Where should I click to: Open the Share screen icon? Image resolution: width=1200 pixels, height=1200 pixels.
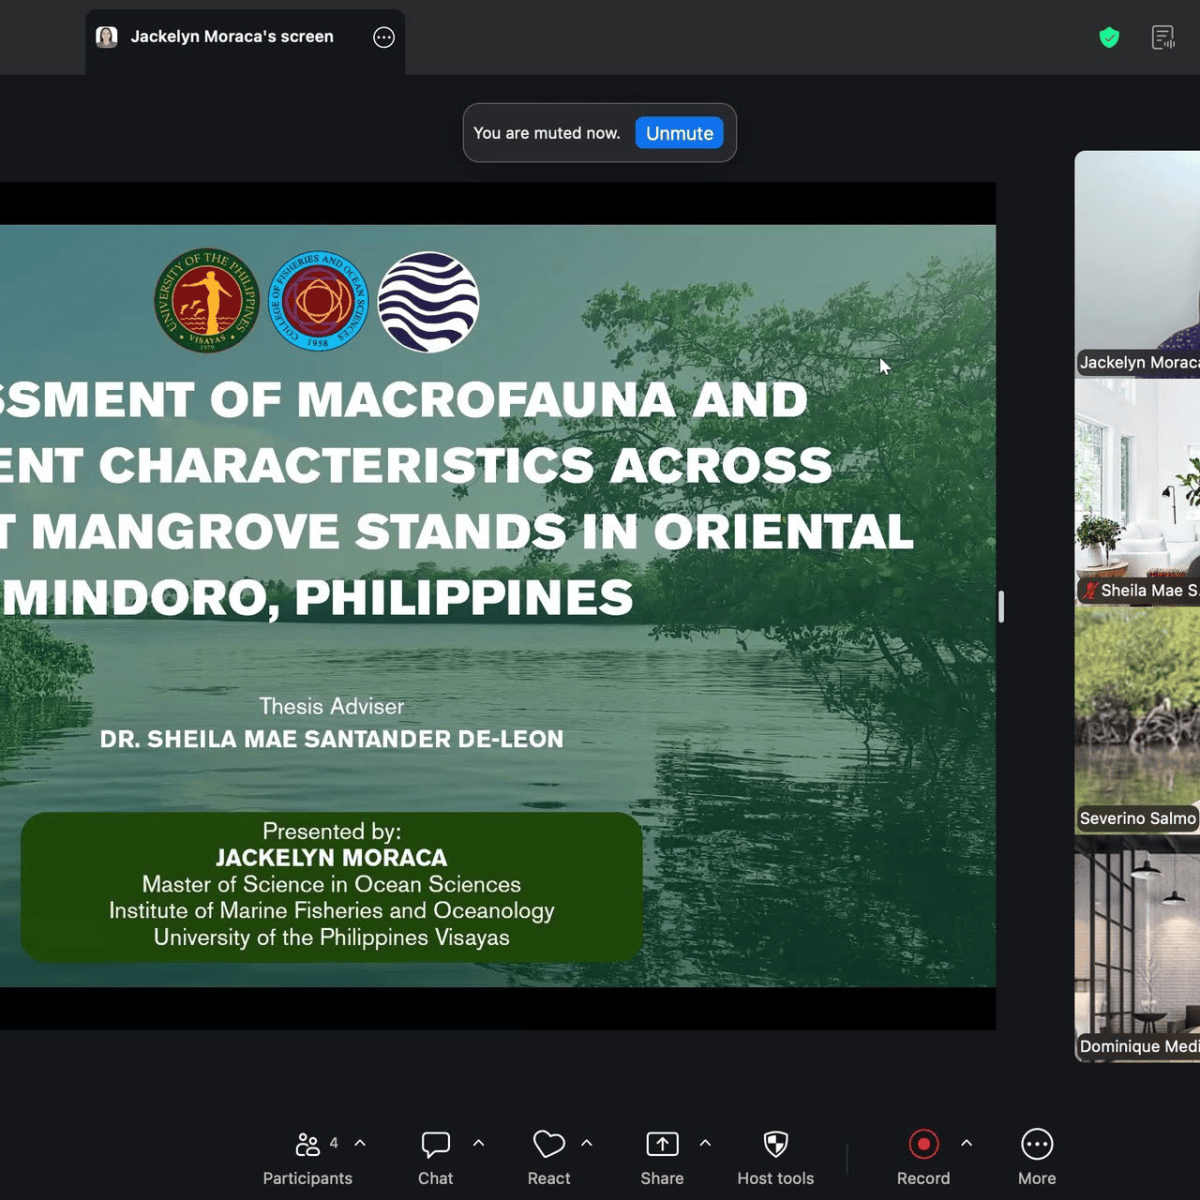tap(662, 1144)
